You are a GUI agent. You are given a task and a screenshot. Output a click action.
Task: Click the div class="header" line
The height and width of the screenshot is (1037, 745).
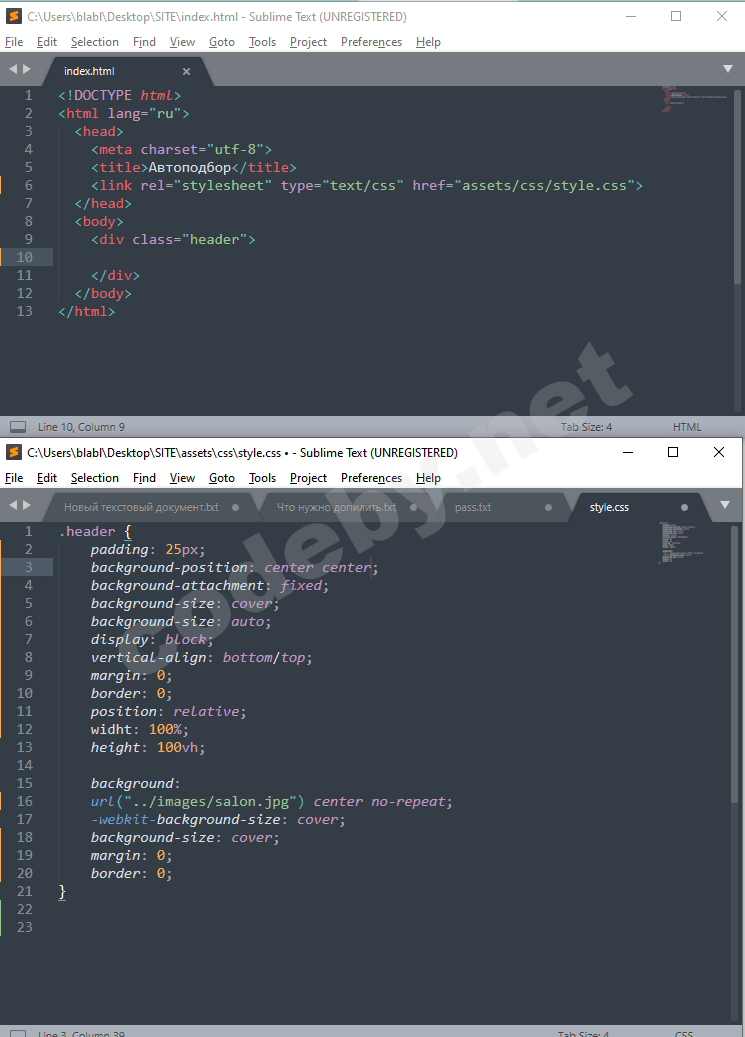173,239
